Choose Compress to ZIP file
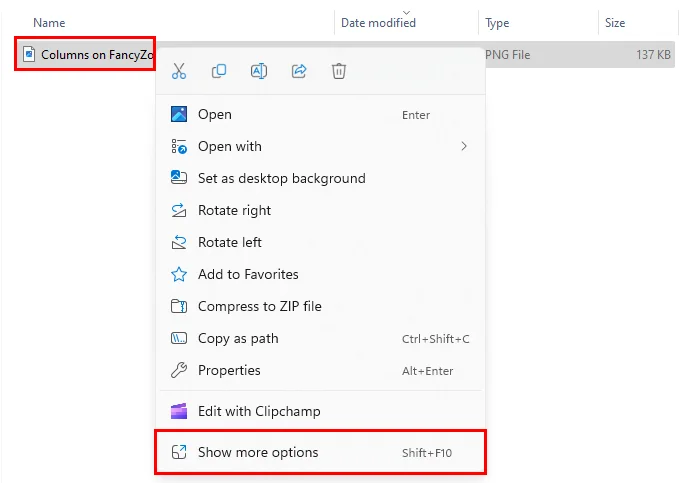The height and width of the screenshot is (483, 679). (x=259, y=306)
